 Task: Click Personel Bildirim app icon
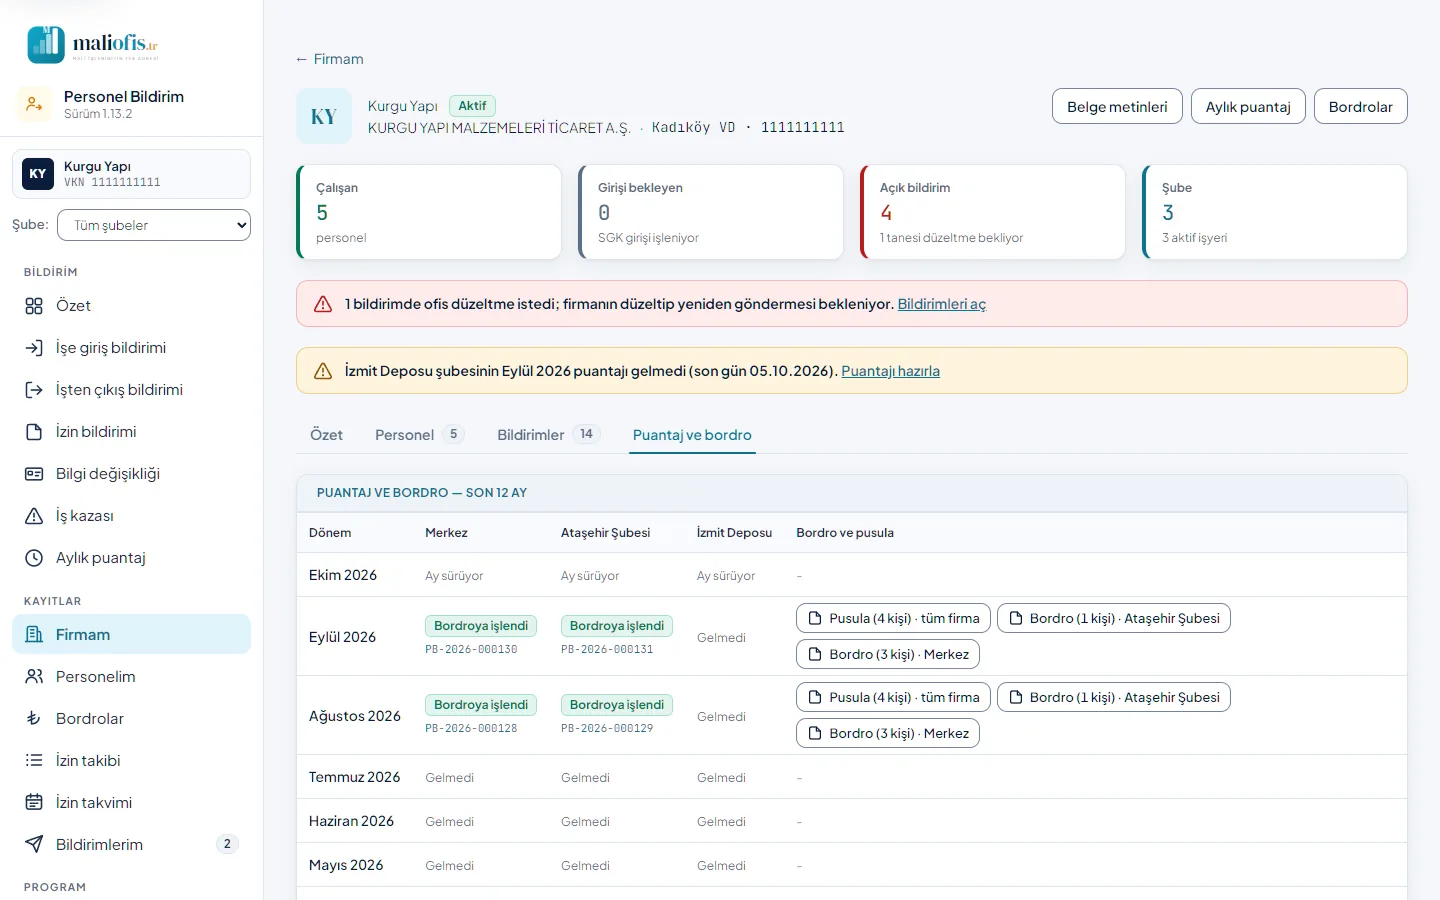click(34, 104)
